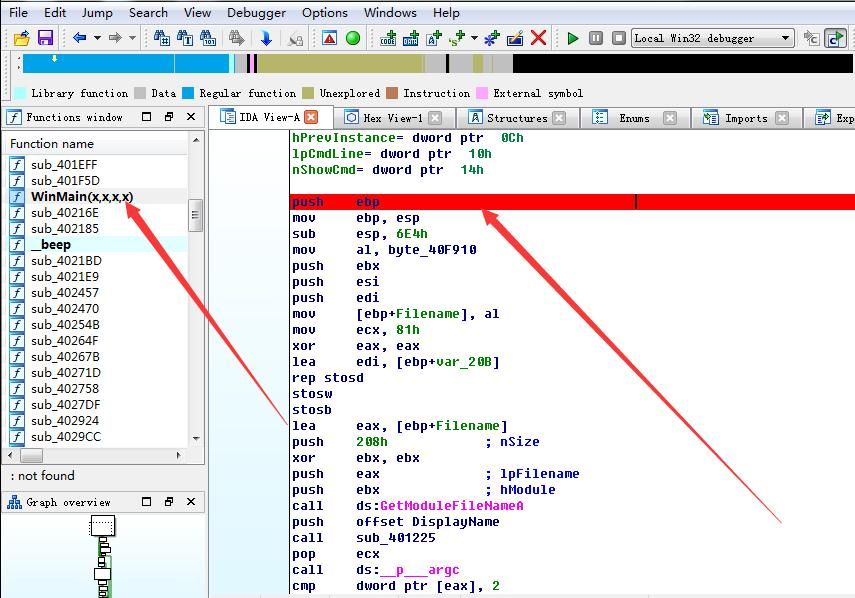Viewport: 855px width, 598px height.
Task: Click the Jump back blue arrow
Action: pyautogui.click(x=80, y=38)
